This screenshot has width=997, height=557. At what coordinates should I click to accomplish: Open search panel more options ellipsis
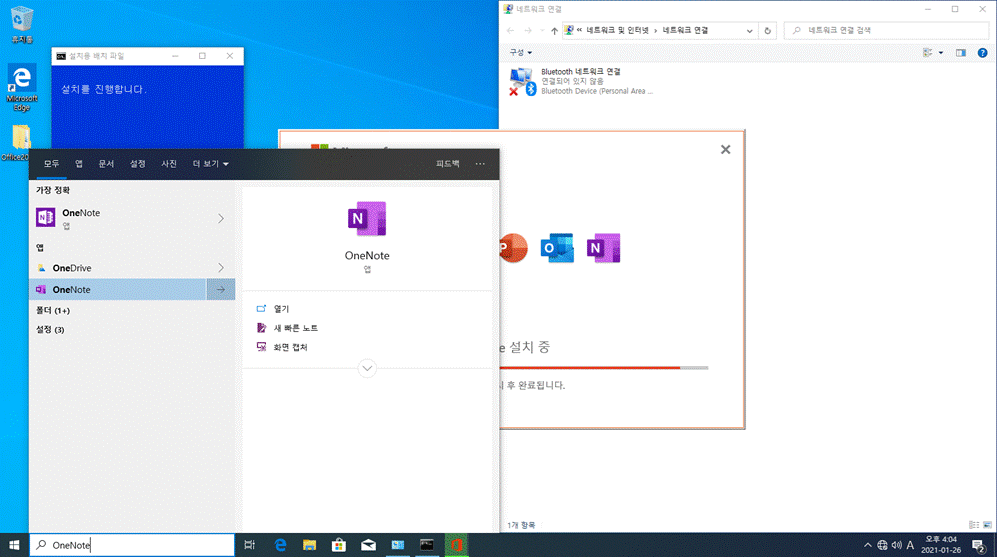[480, 164]
